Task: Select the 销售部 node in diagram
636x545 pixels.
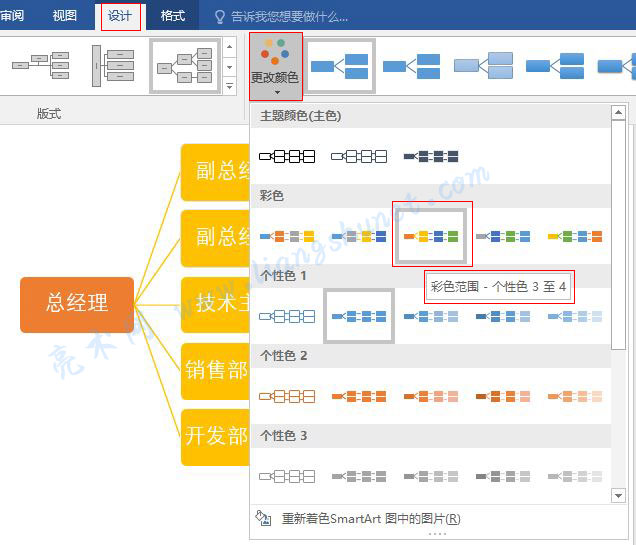Action: click(215, 371)
